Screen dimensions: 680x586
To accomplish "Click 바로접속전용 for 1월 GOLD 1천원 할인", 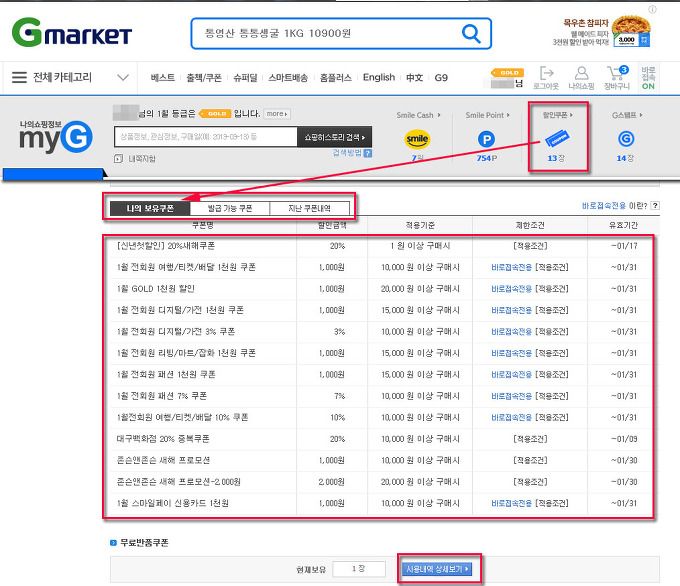I will pyautogui.click(x=511, y=289).
